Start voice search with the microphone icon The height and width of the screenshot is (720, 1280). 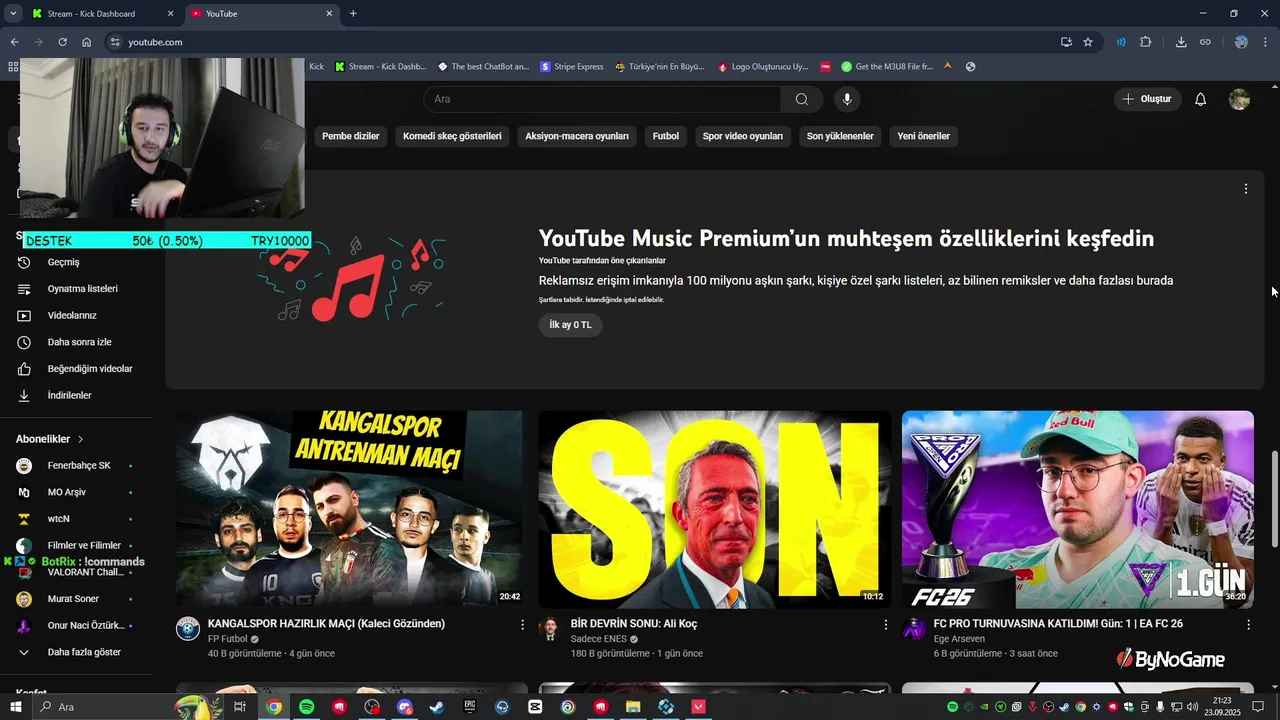[x=847, y=99]
